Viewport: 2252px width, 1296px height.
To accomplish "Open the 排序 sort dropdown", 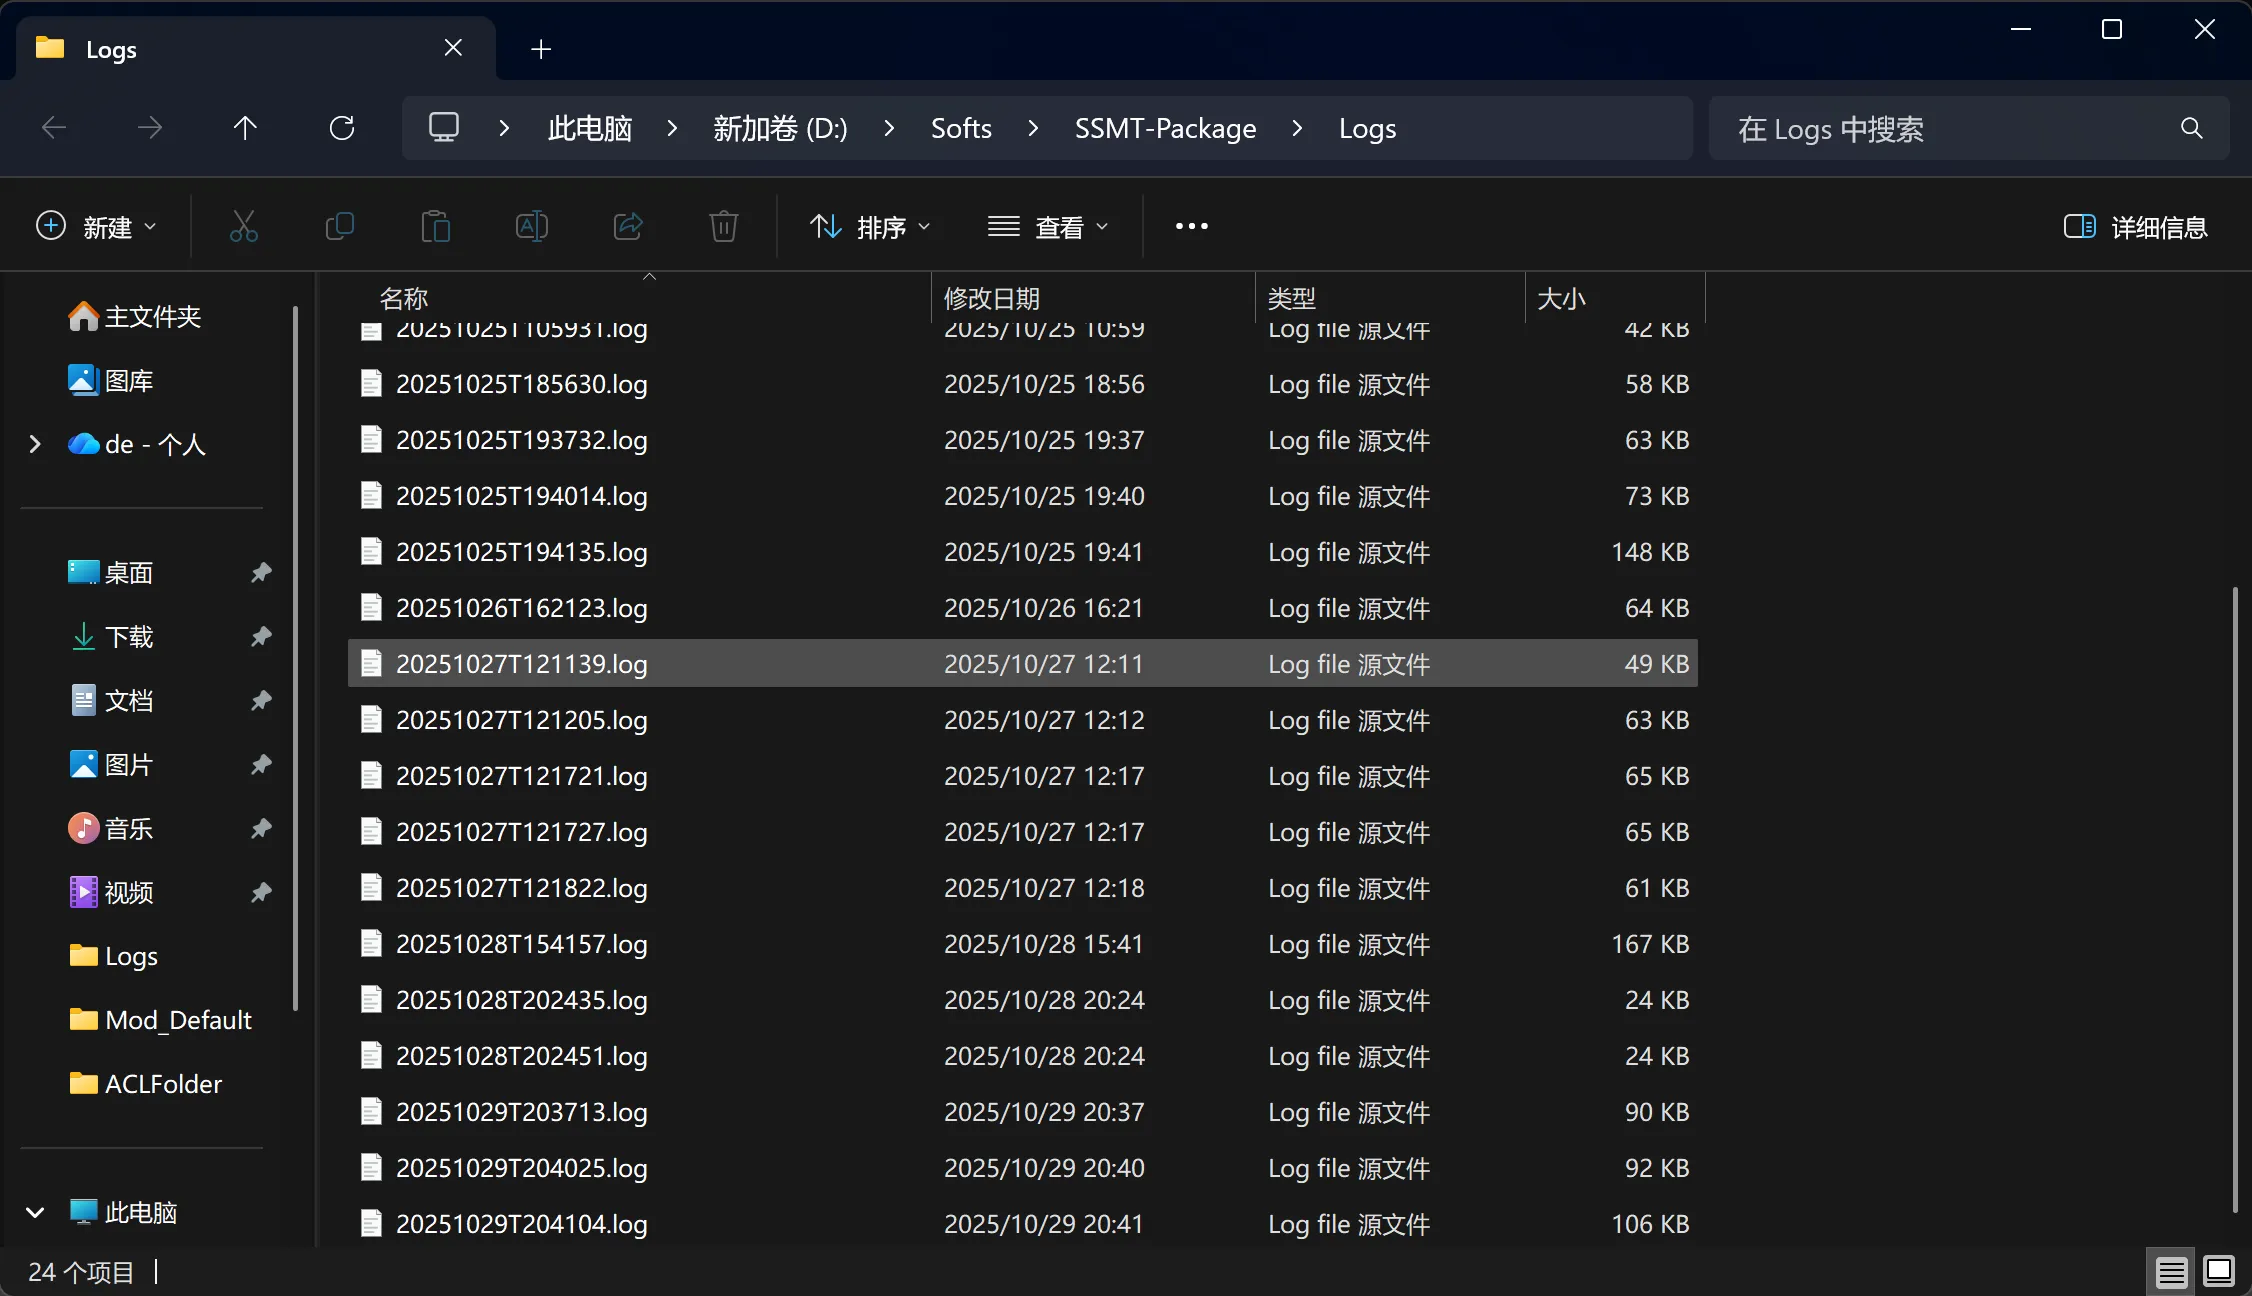I will [869, 227].
